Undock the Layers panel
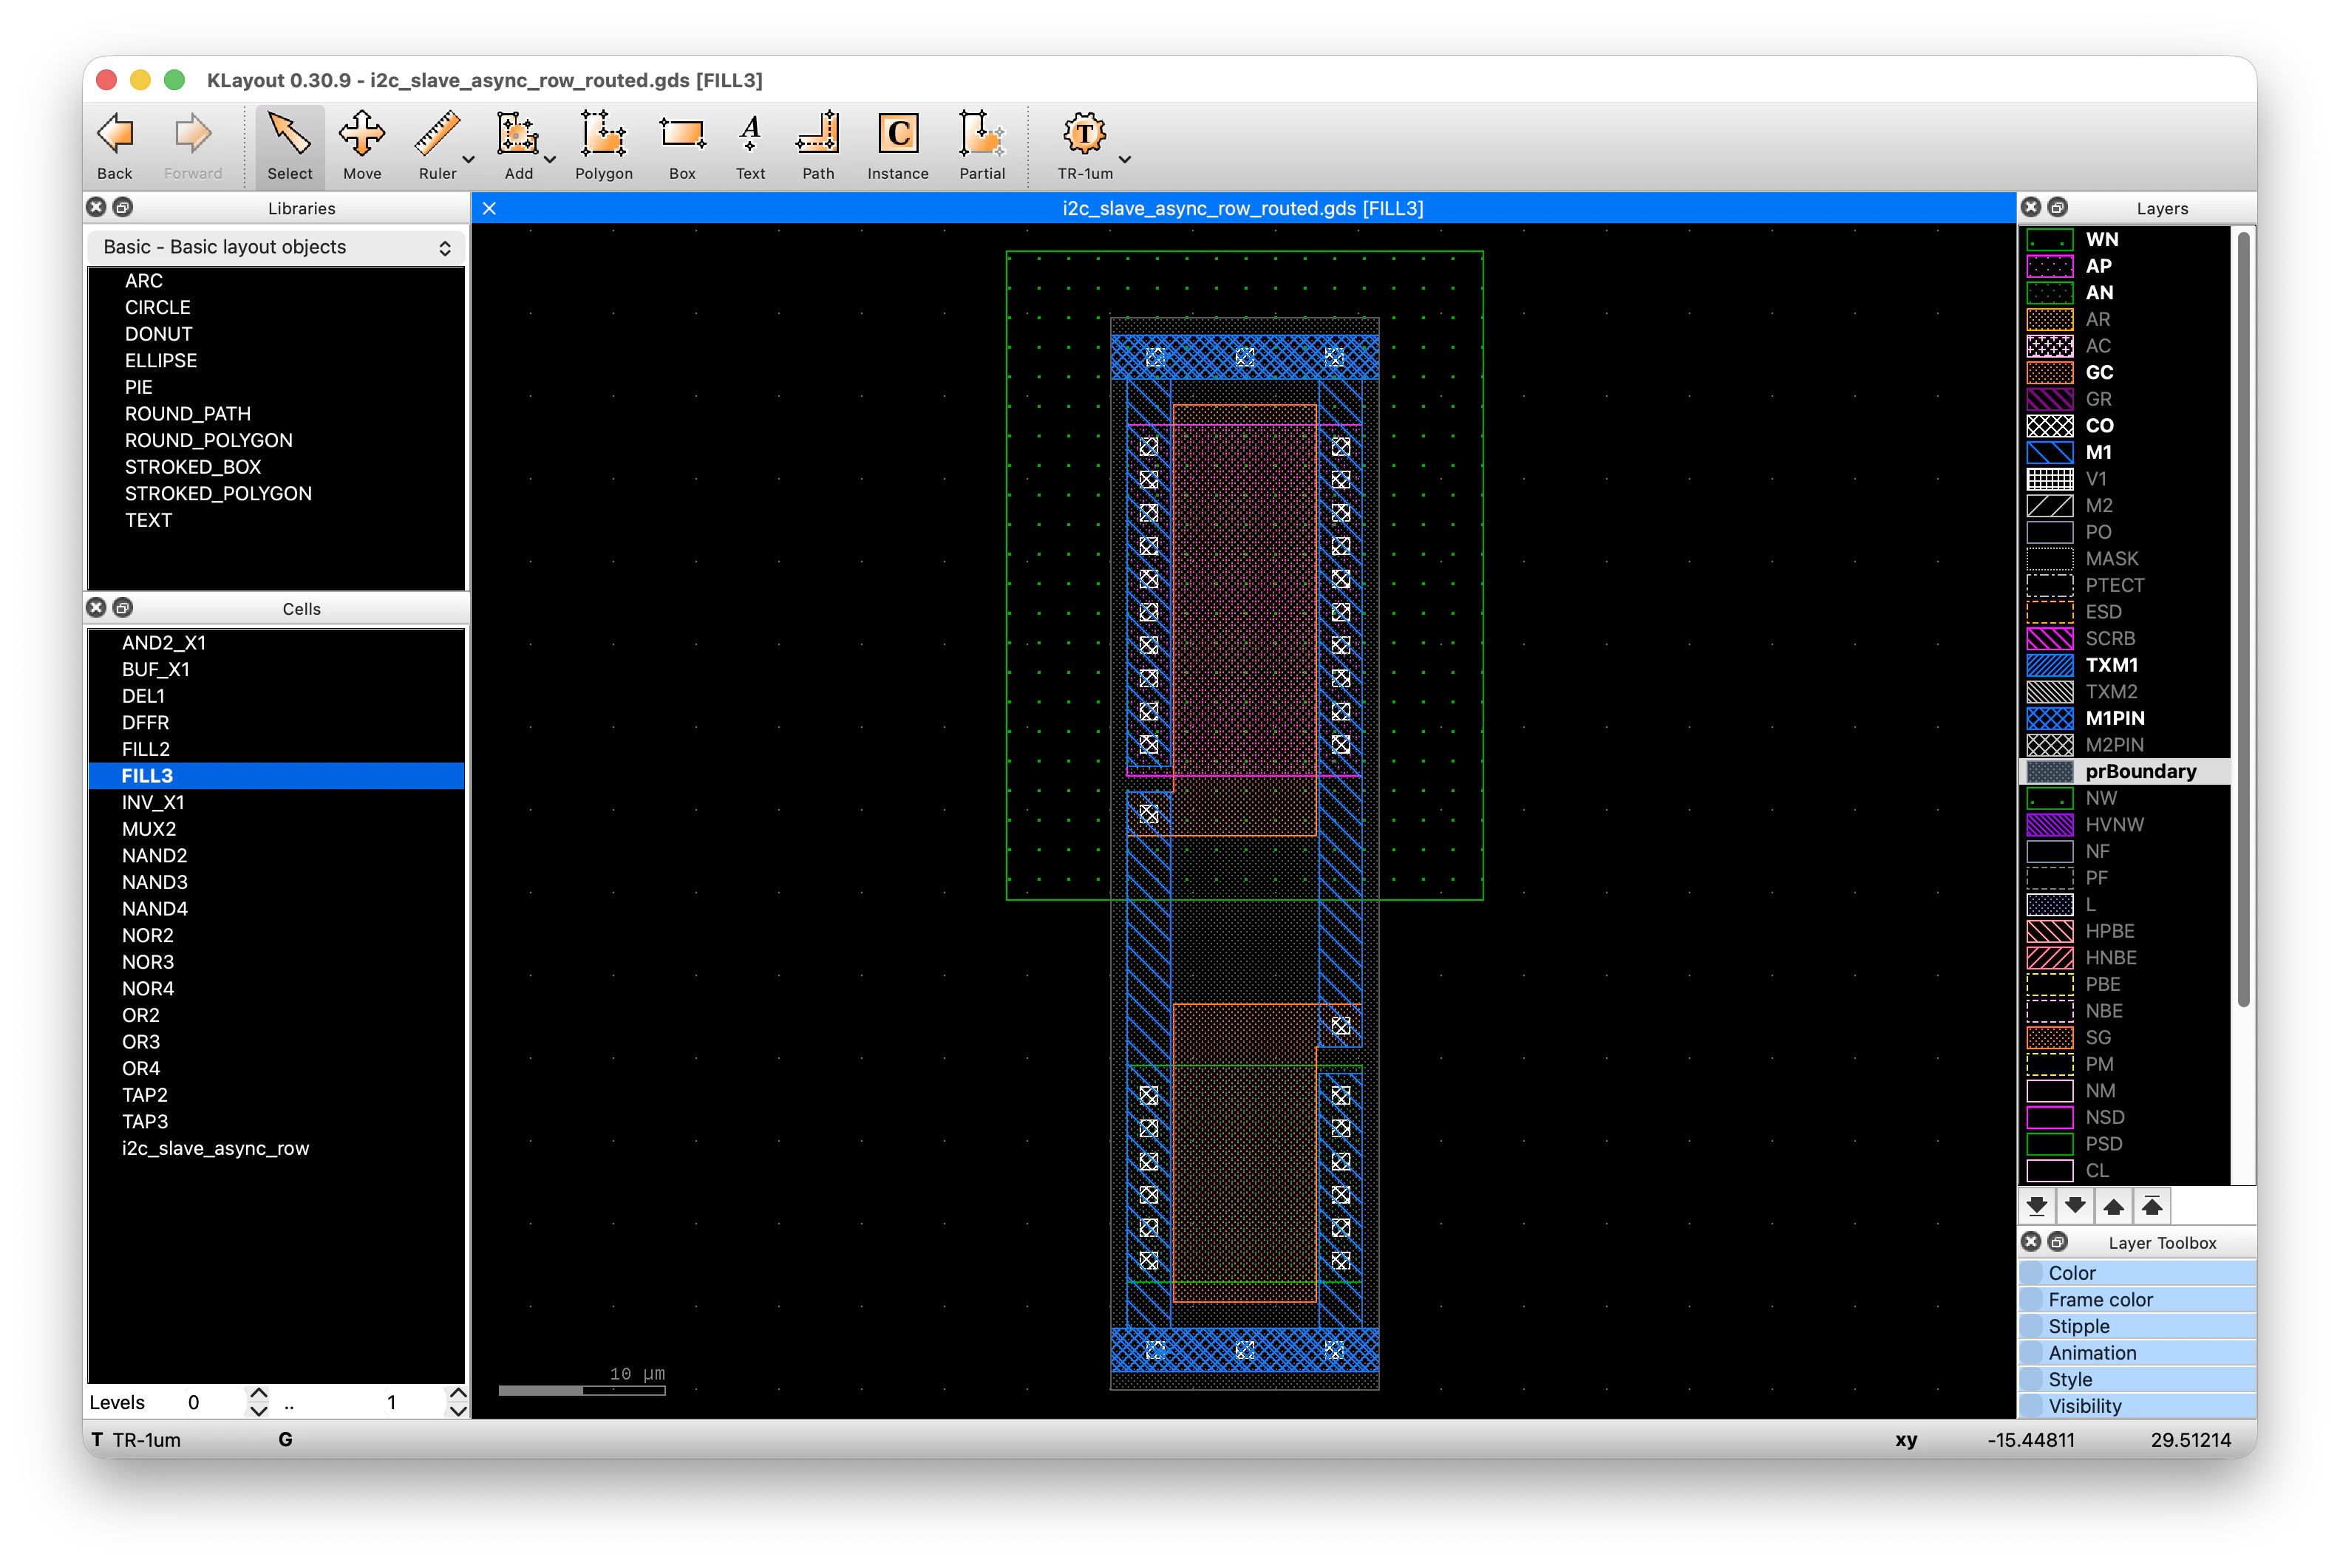The width and height of the screenshot is (2340, 1568). (2058, 207)
